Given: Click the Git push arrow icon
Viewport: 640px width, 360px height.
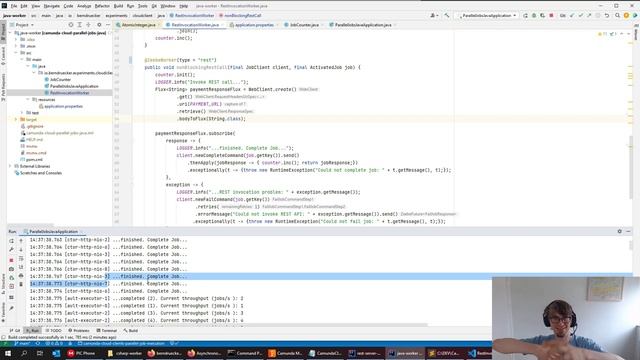Looking at the screenshot, I should [589, 16].
